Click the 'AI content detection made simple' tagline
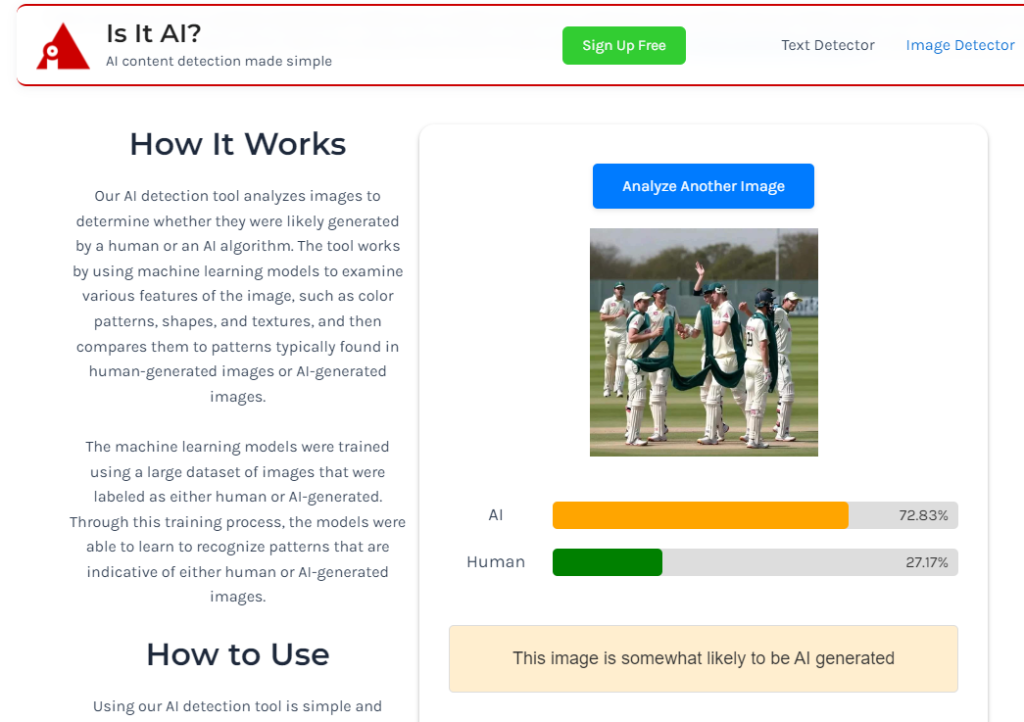The width and height of the screenshot is (1024, 722). point(219,61)
